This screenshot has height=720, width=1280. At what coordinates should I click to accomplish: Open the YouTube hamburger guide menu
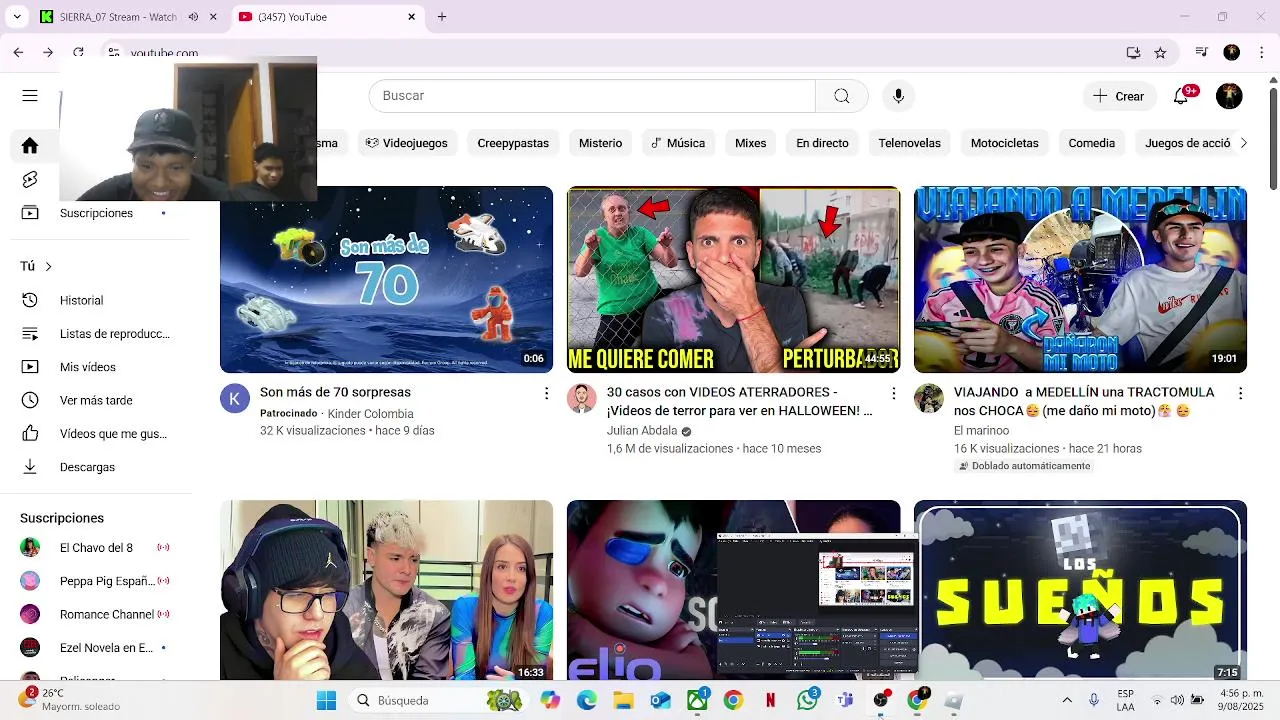[30, 96]
